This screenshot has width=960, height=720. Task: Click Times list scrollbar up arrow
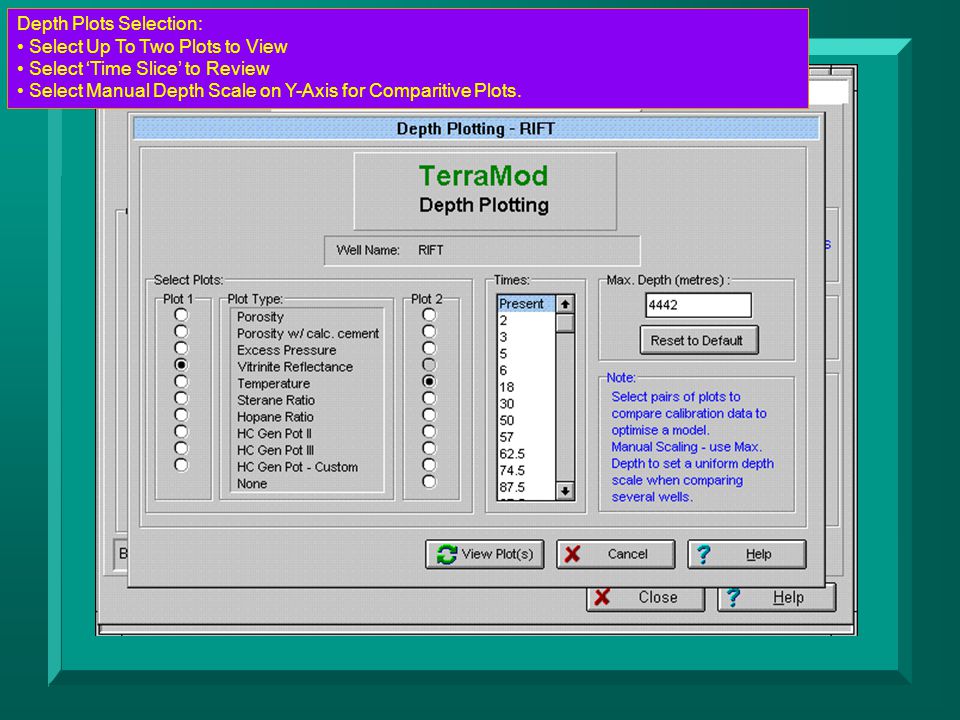(x=565, y=304)
